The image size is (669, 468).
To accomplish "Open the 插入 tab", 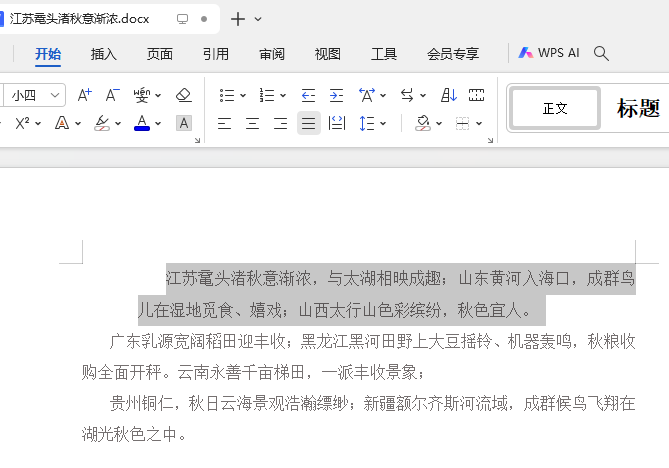I will [104, 54].
